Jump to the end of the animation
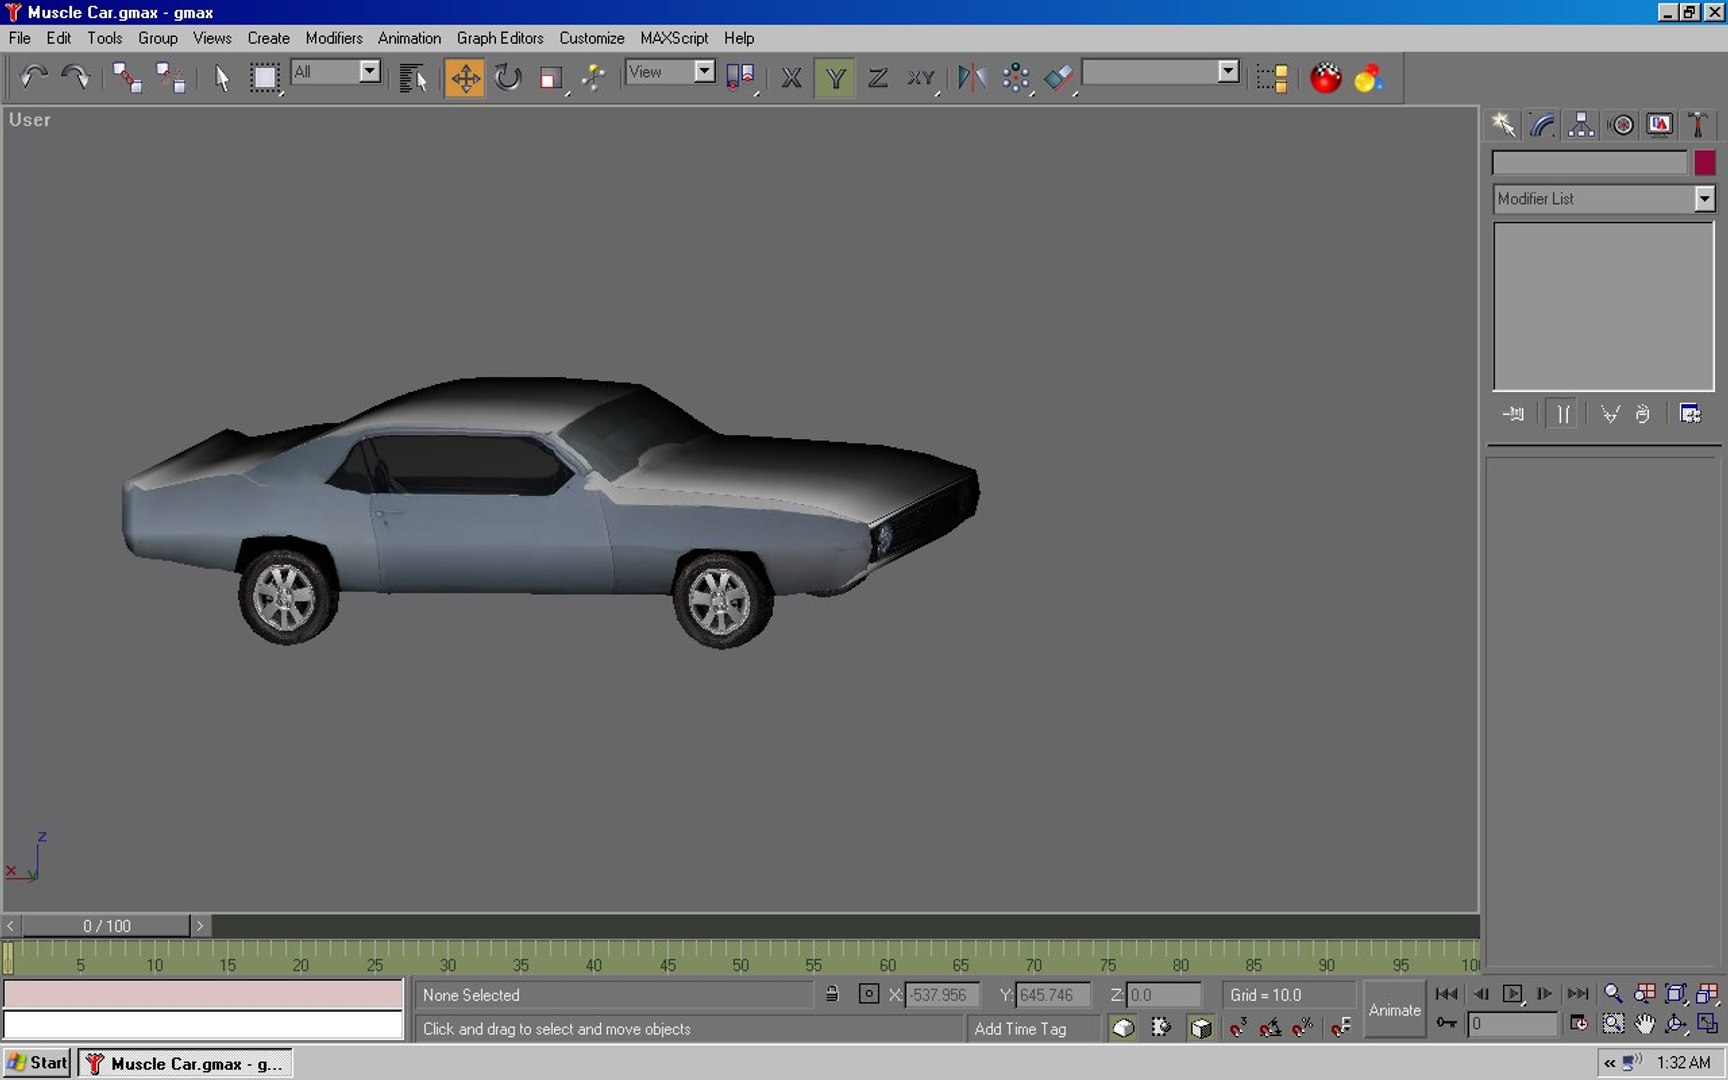The height and width of the screenshot is (1080, 1728). click(1577, 994)
